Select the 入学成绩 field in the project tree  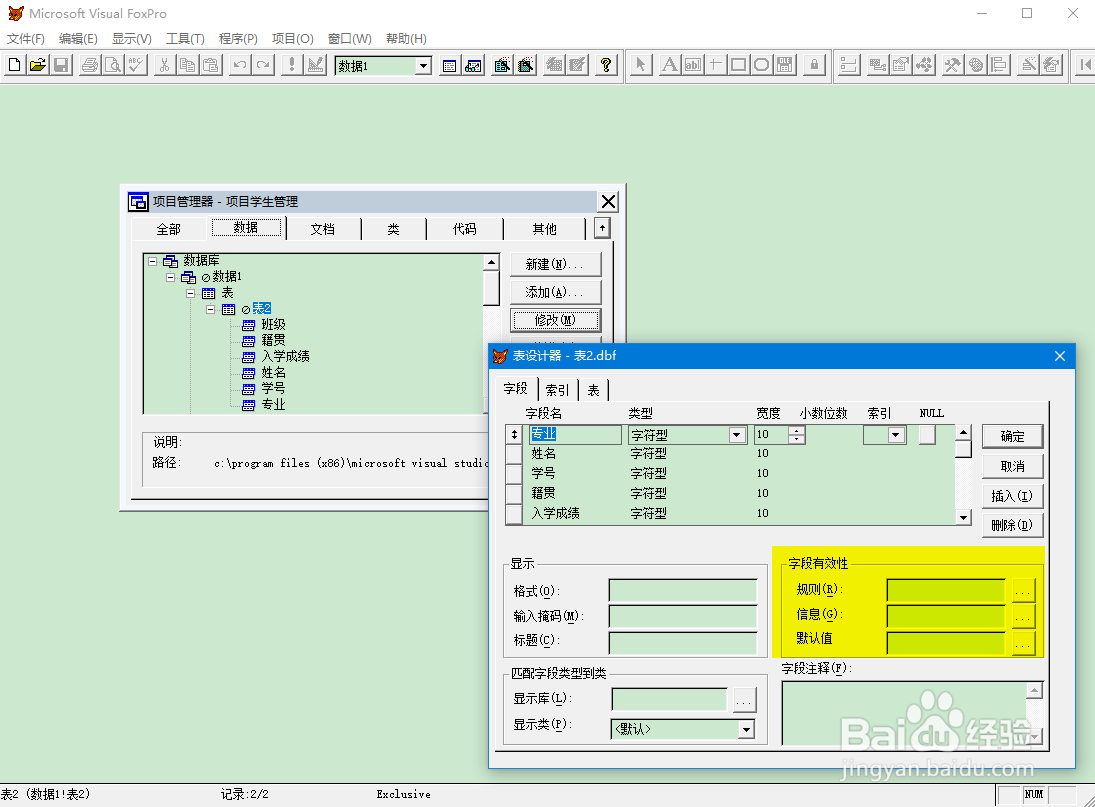(x=285, y=357)
